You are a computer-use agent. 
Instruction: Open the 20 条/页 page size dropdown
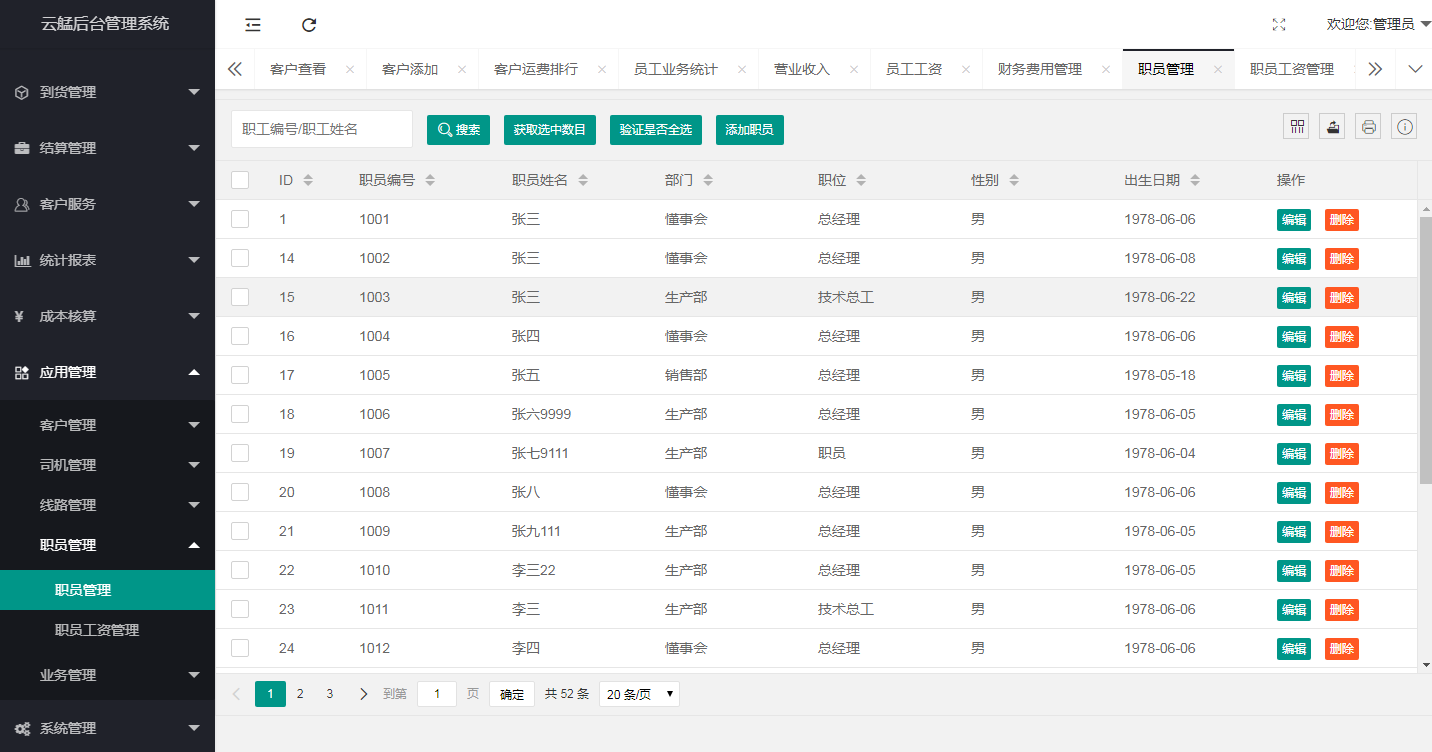[639, 694]
